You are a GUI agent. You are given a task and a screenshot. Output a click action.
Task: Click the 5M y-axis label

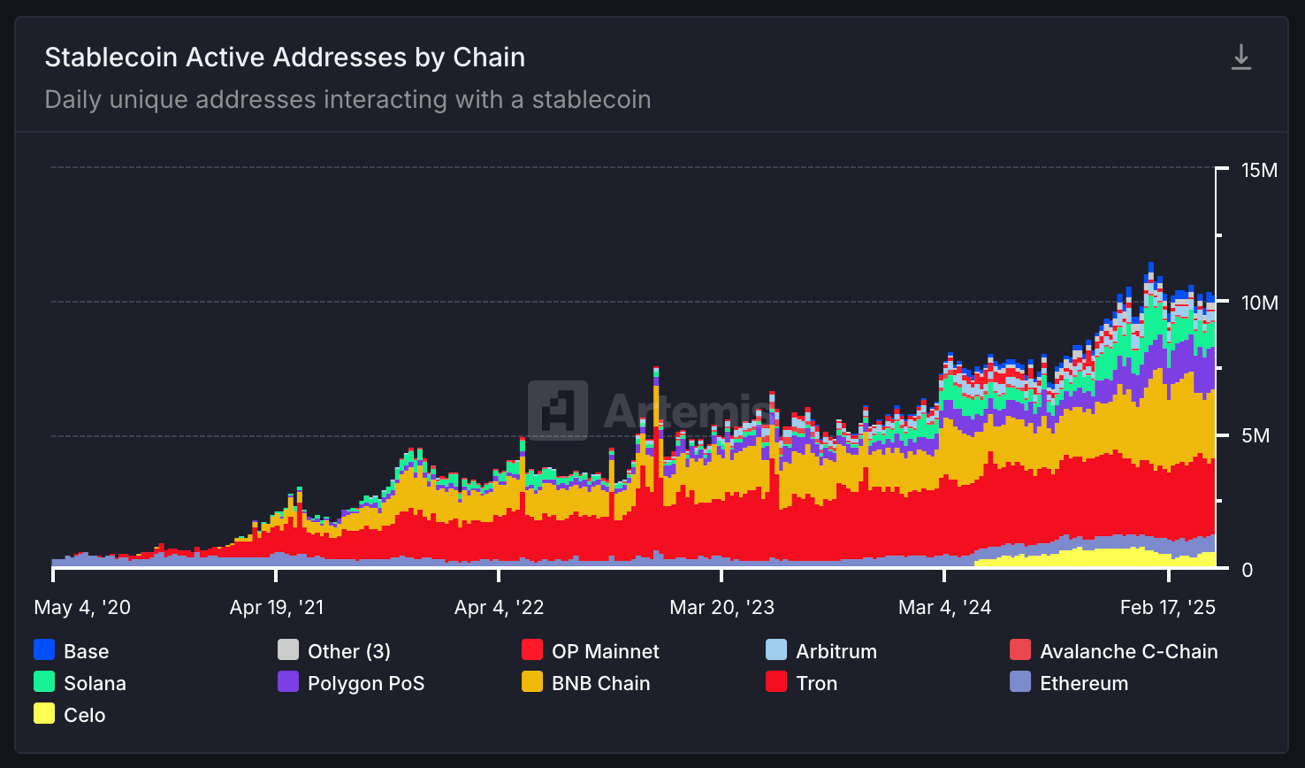coord(1254,437)
